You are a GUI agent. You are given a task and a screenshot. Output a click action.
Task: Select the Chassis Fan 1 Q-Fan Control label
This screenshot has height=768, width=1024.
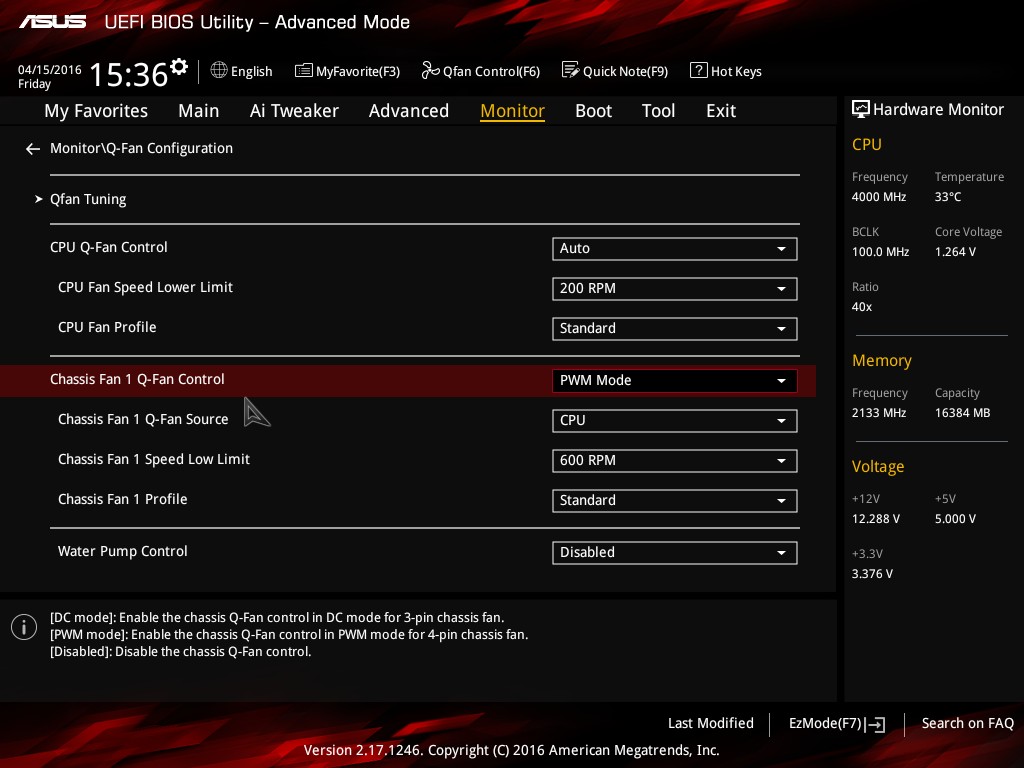coord(137,379)
